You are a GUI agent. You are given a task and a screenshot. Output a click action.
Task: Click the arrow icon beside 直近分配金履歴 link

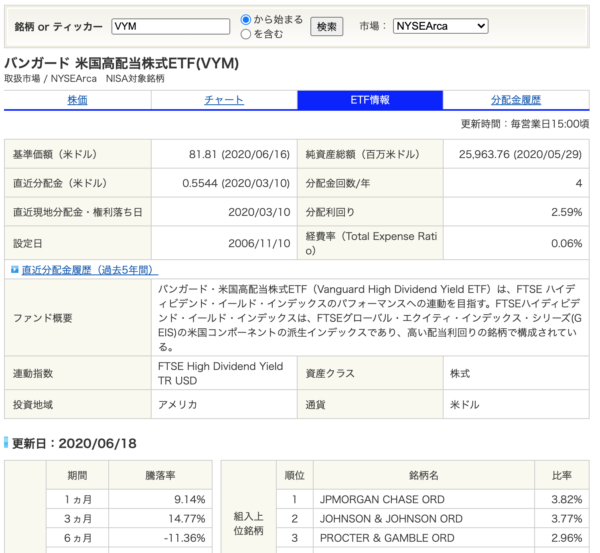click(x=15, y=270)
